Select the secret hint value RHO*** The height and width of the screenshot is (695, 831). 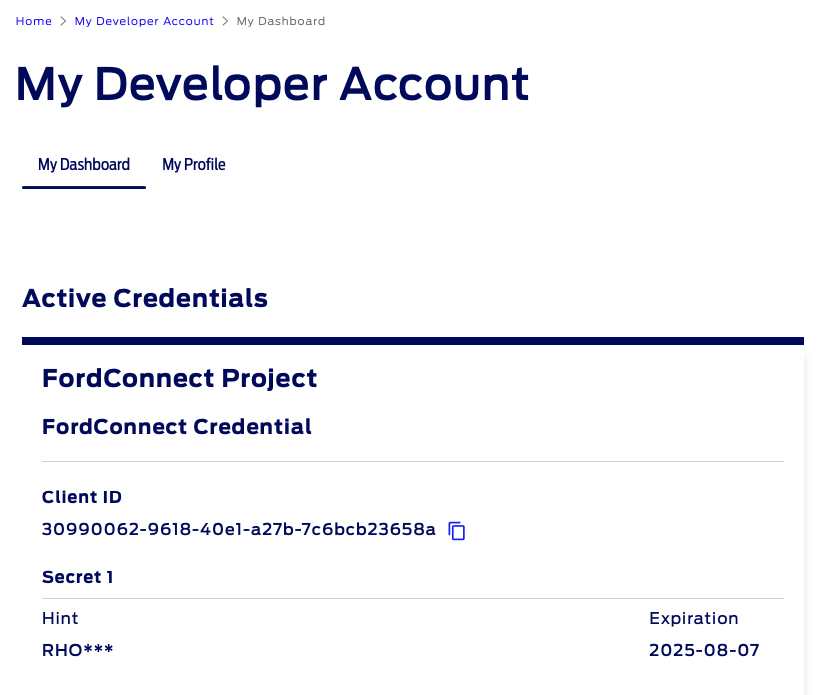(x=77, y=650)
